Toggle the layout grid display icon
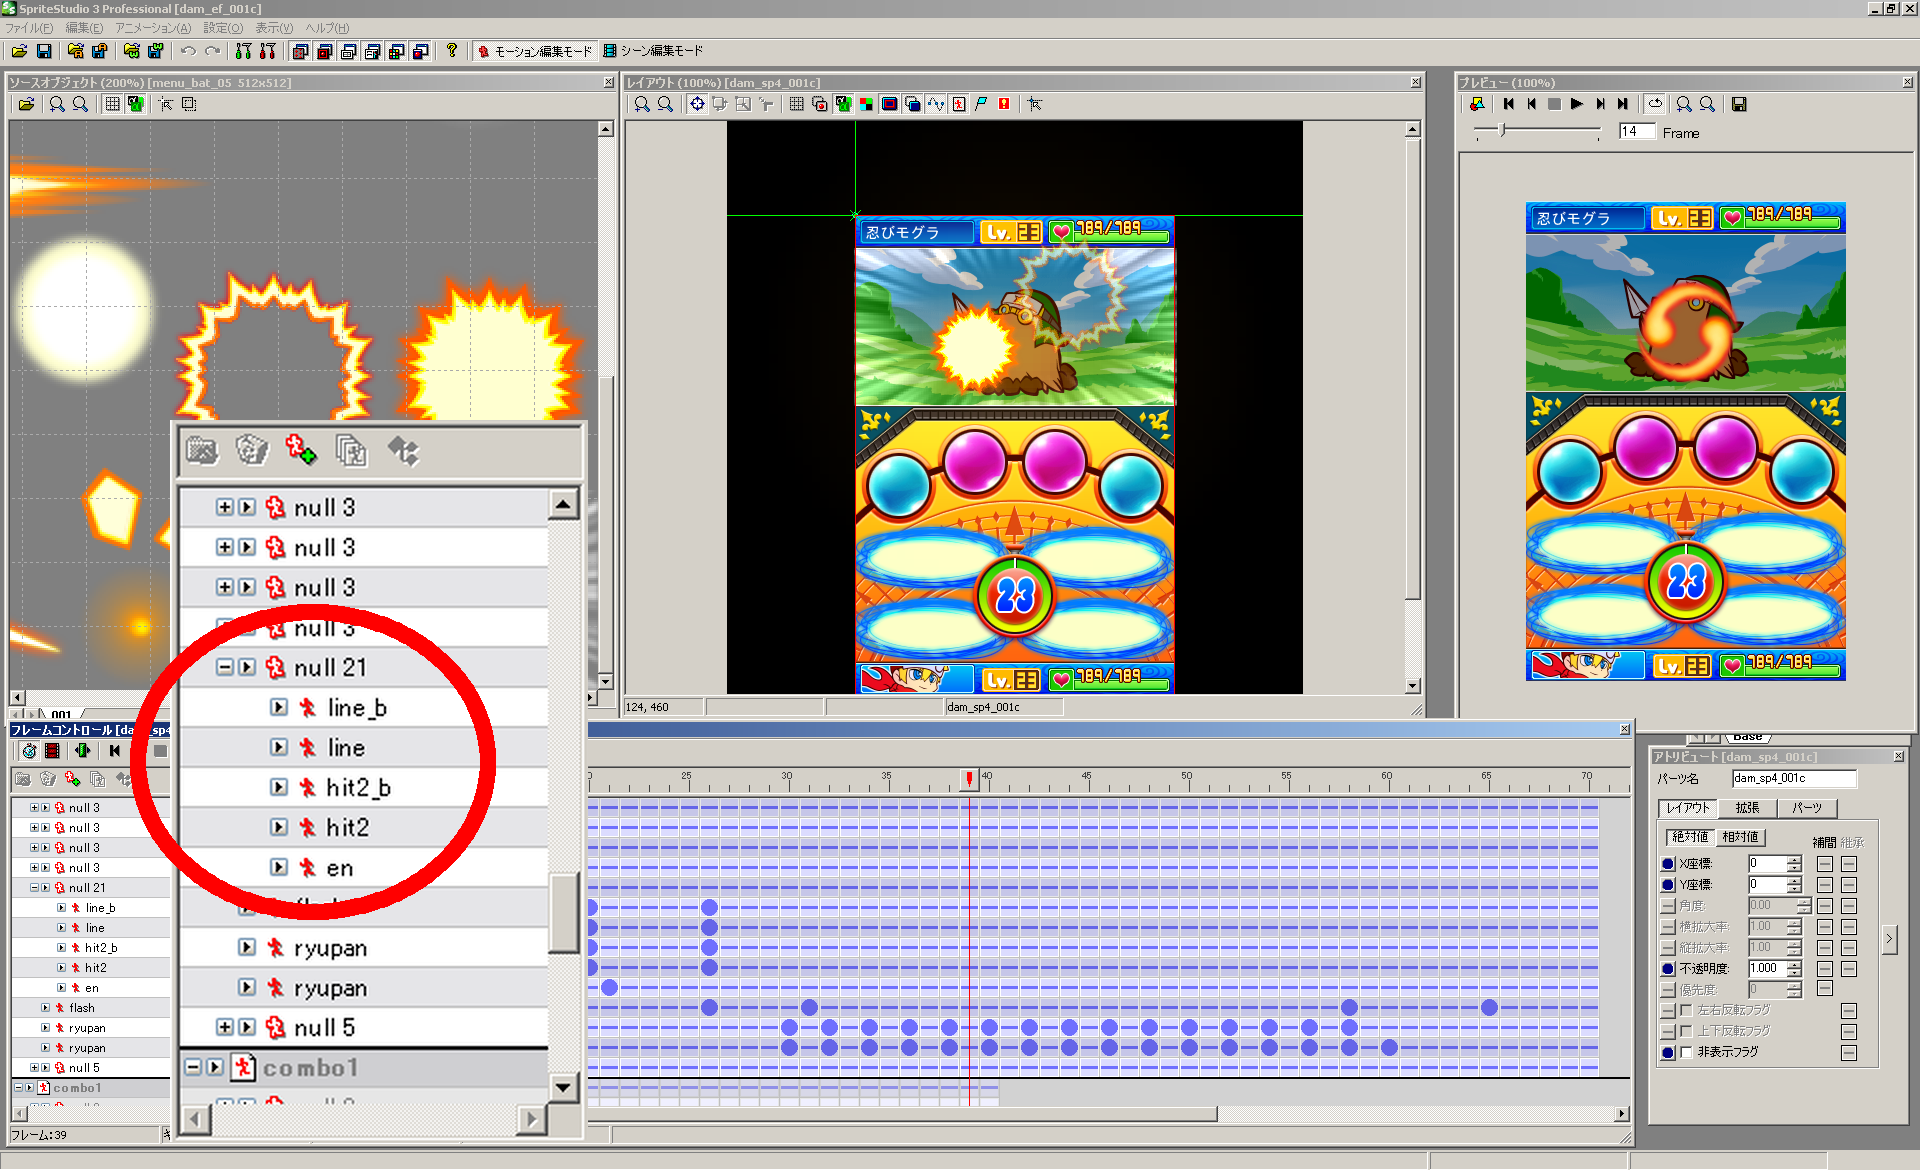Image resolution: width=1920 pixels, height=1170 pixels. (x=796, y=104)
